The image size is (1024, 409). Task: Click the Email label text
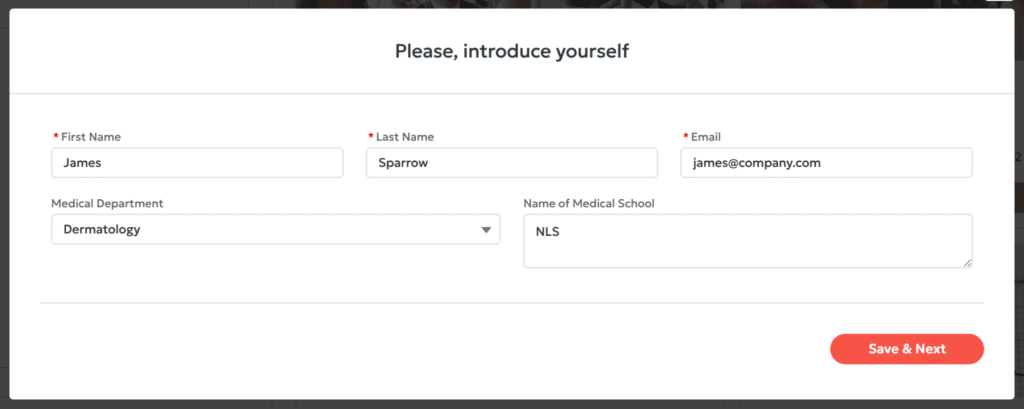click(705, 137)
